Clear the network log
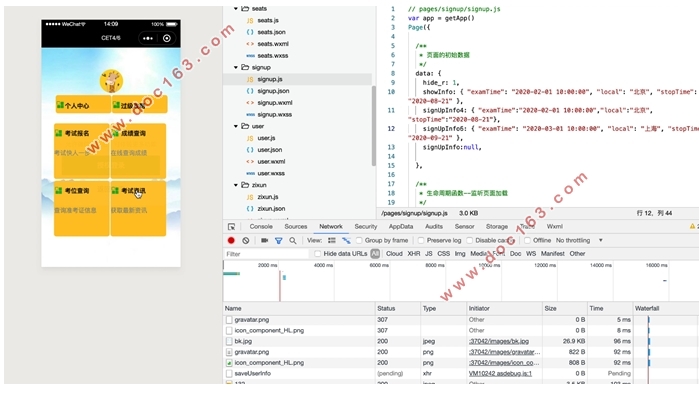The height and width of the screenshot is (397, 699). (246, 240)
